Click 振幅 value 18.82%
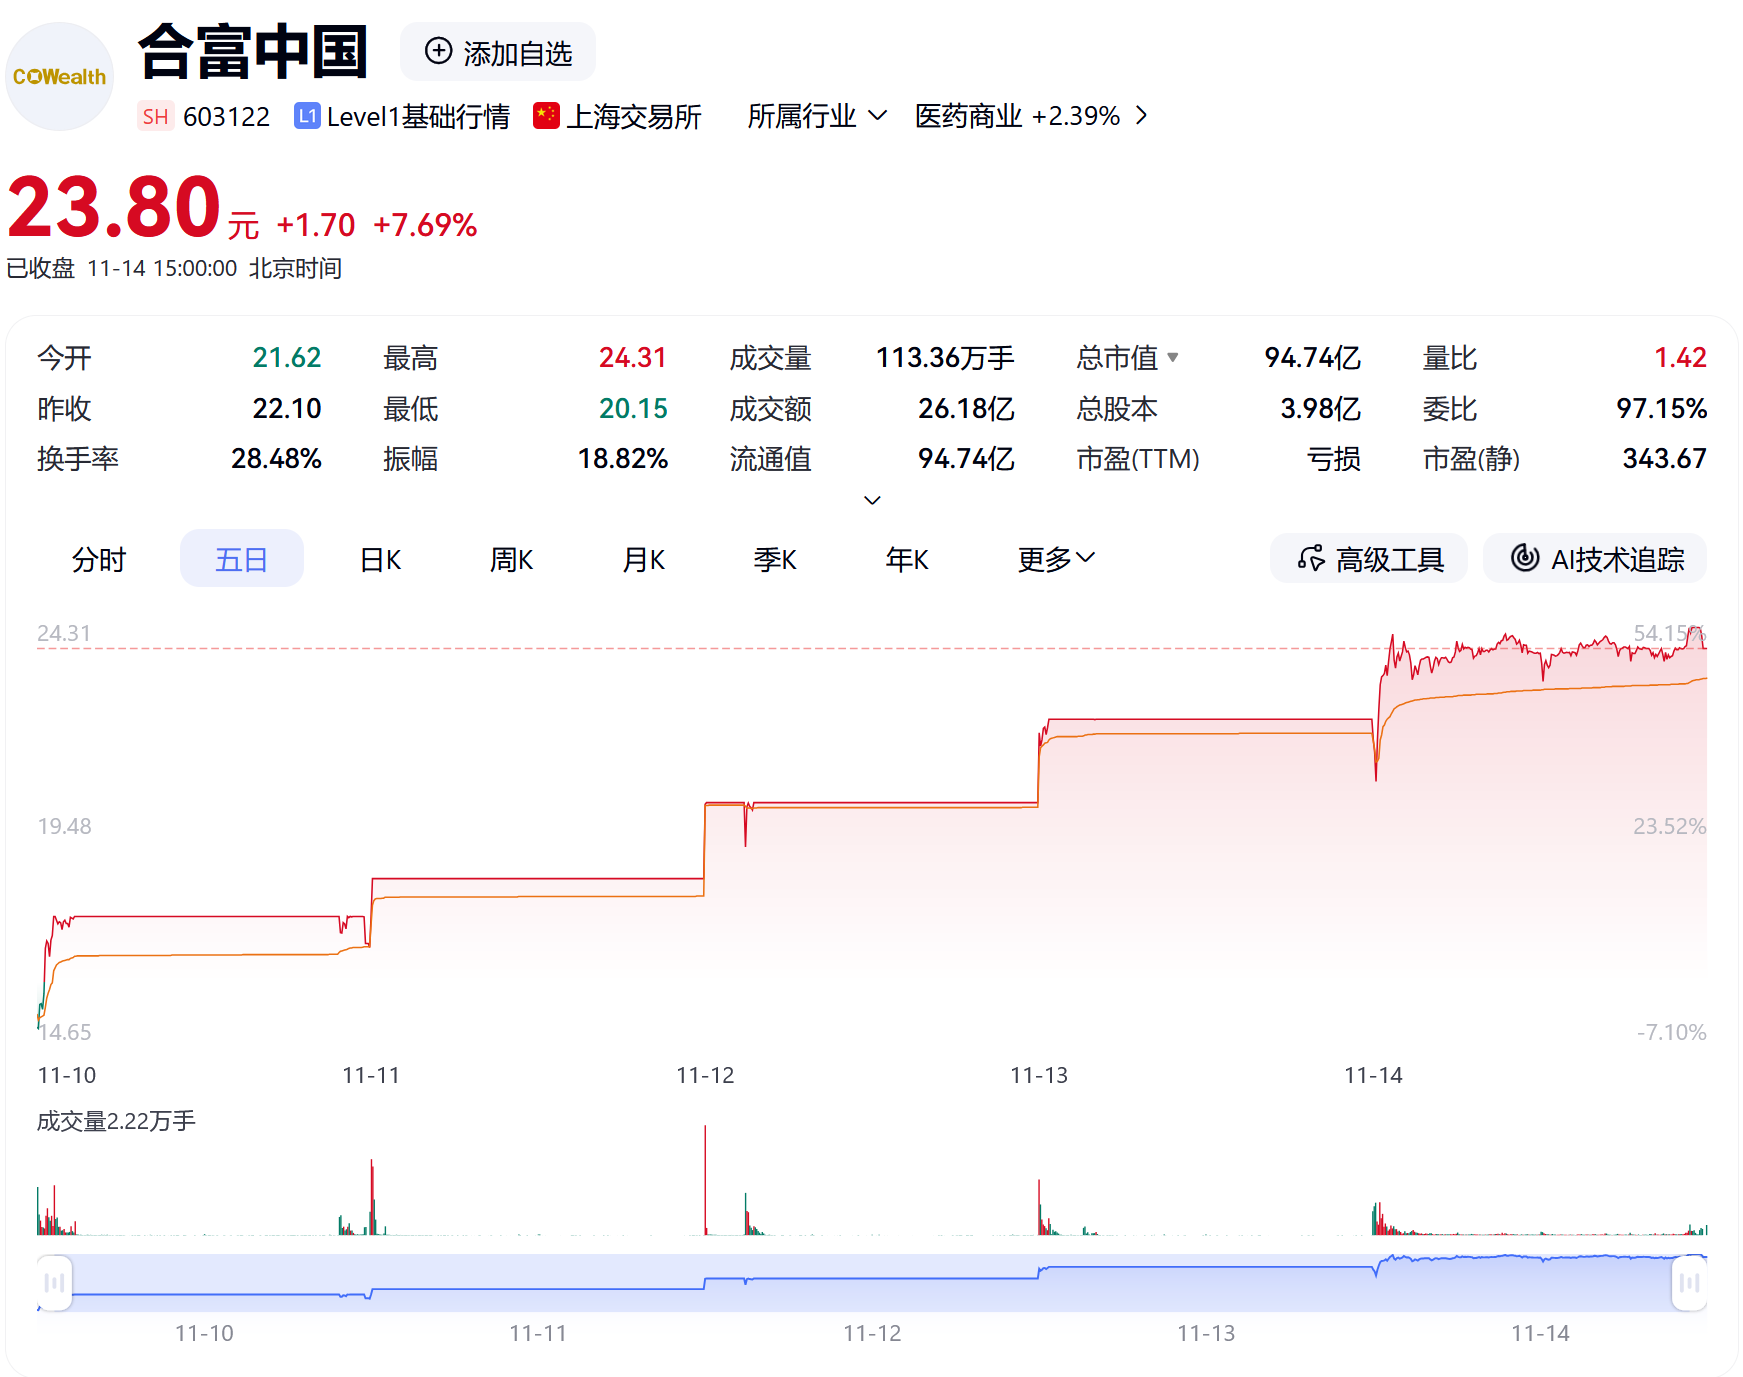The image size is (1743, 1377). click(x=623, y=458)
